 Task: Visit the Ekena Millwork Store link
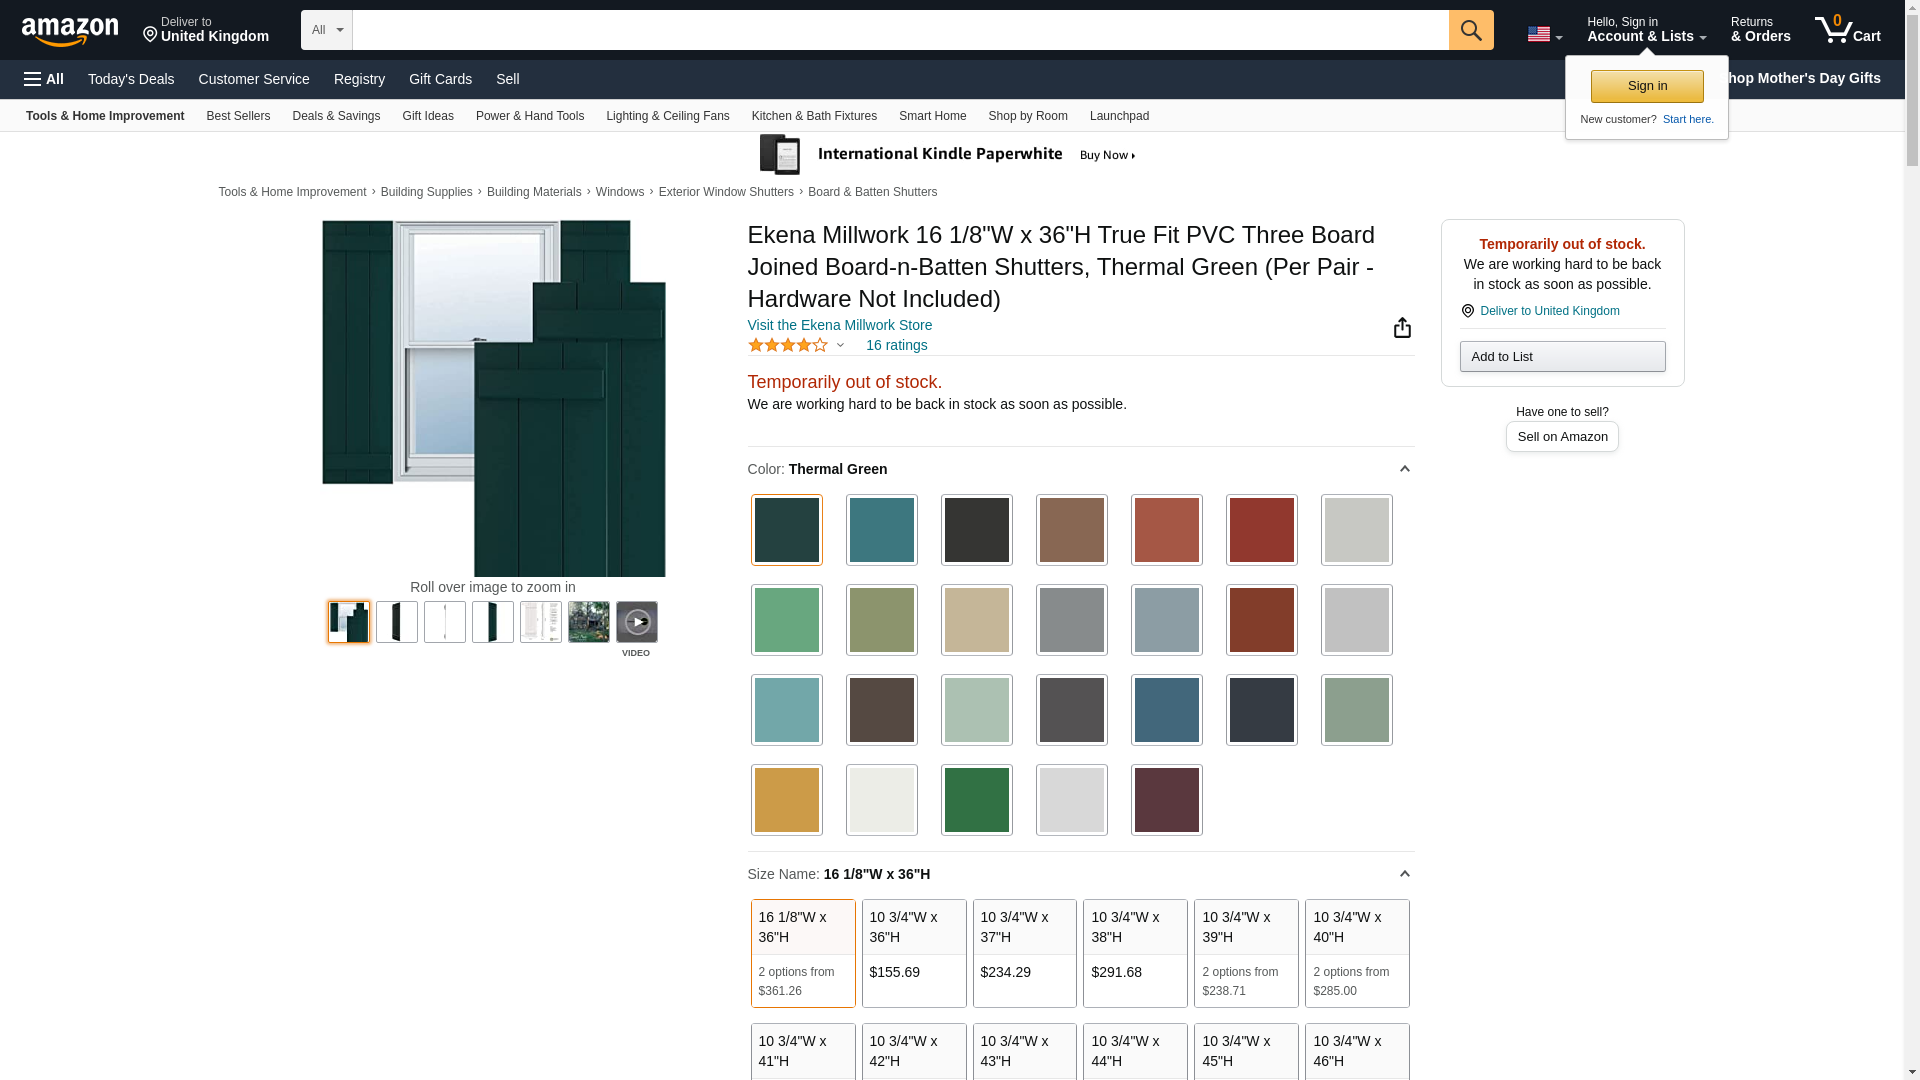coord(839,325)
